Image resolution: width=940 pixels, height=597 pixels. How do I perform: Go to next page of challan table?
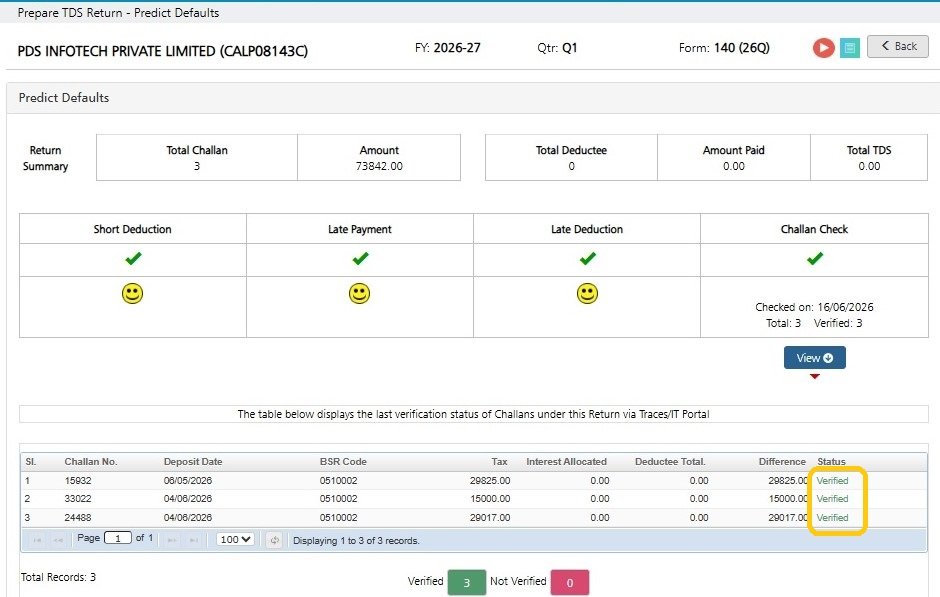pyautogui.click(x=172, y=540)
